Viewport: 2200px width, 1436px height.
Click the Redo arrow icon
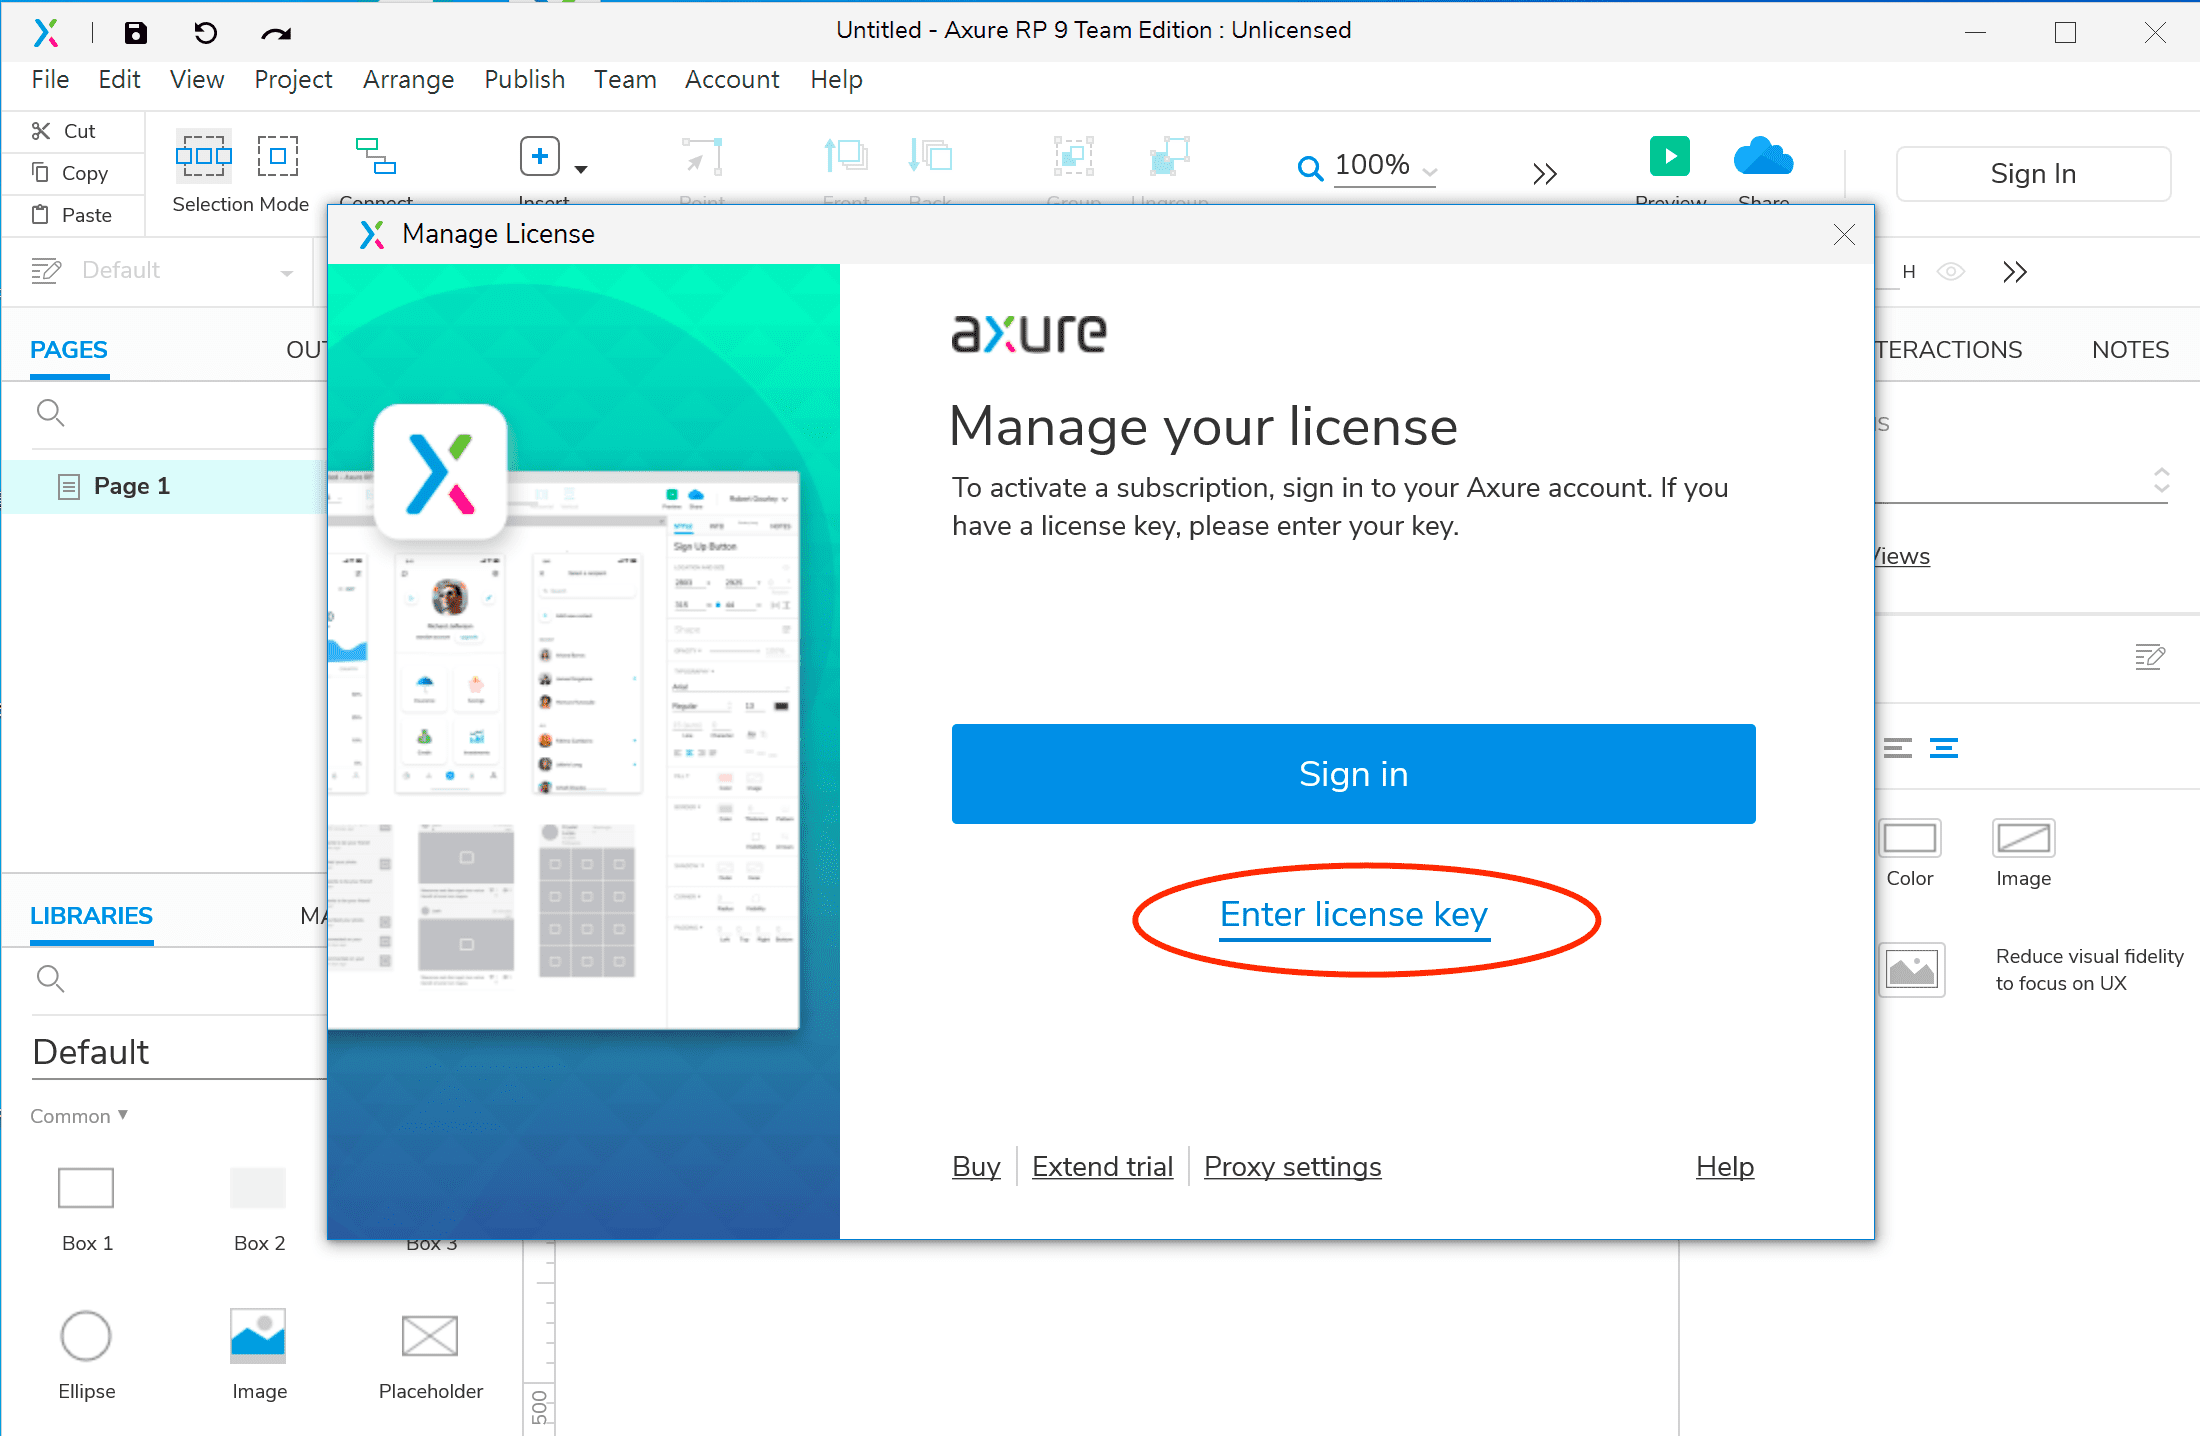[275, 34]
